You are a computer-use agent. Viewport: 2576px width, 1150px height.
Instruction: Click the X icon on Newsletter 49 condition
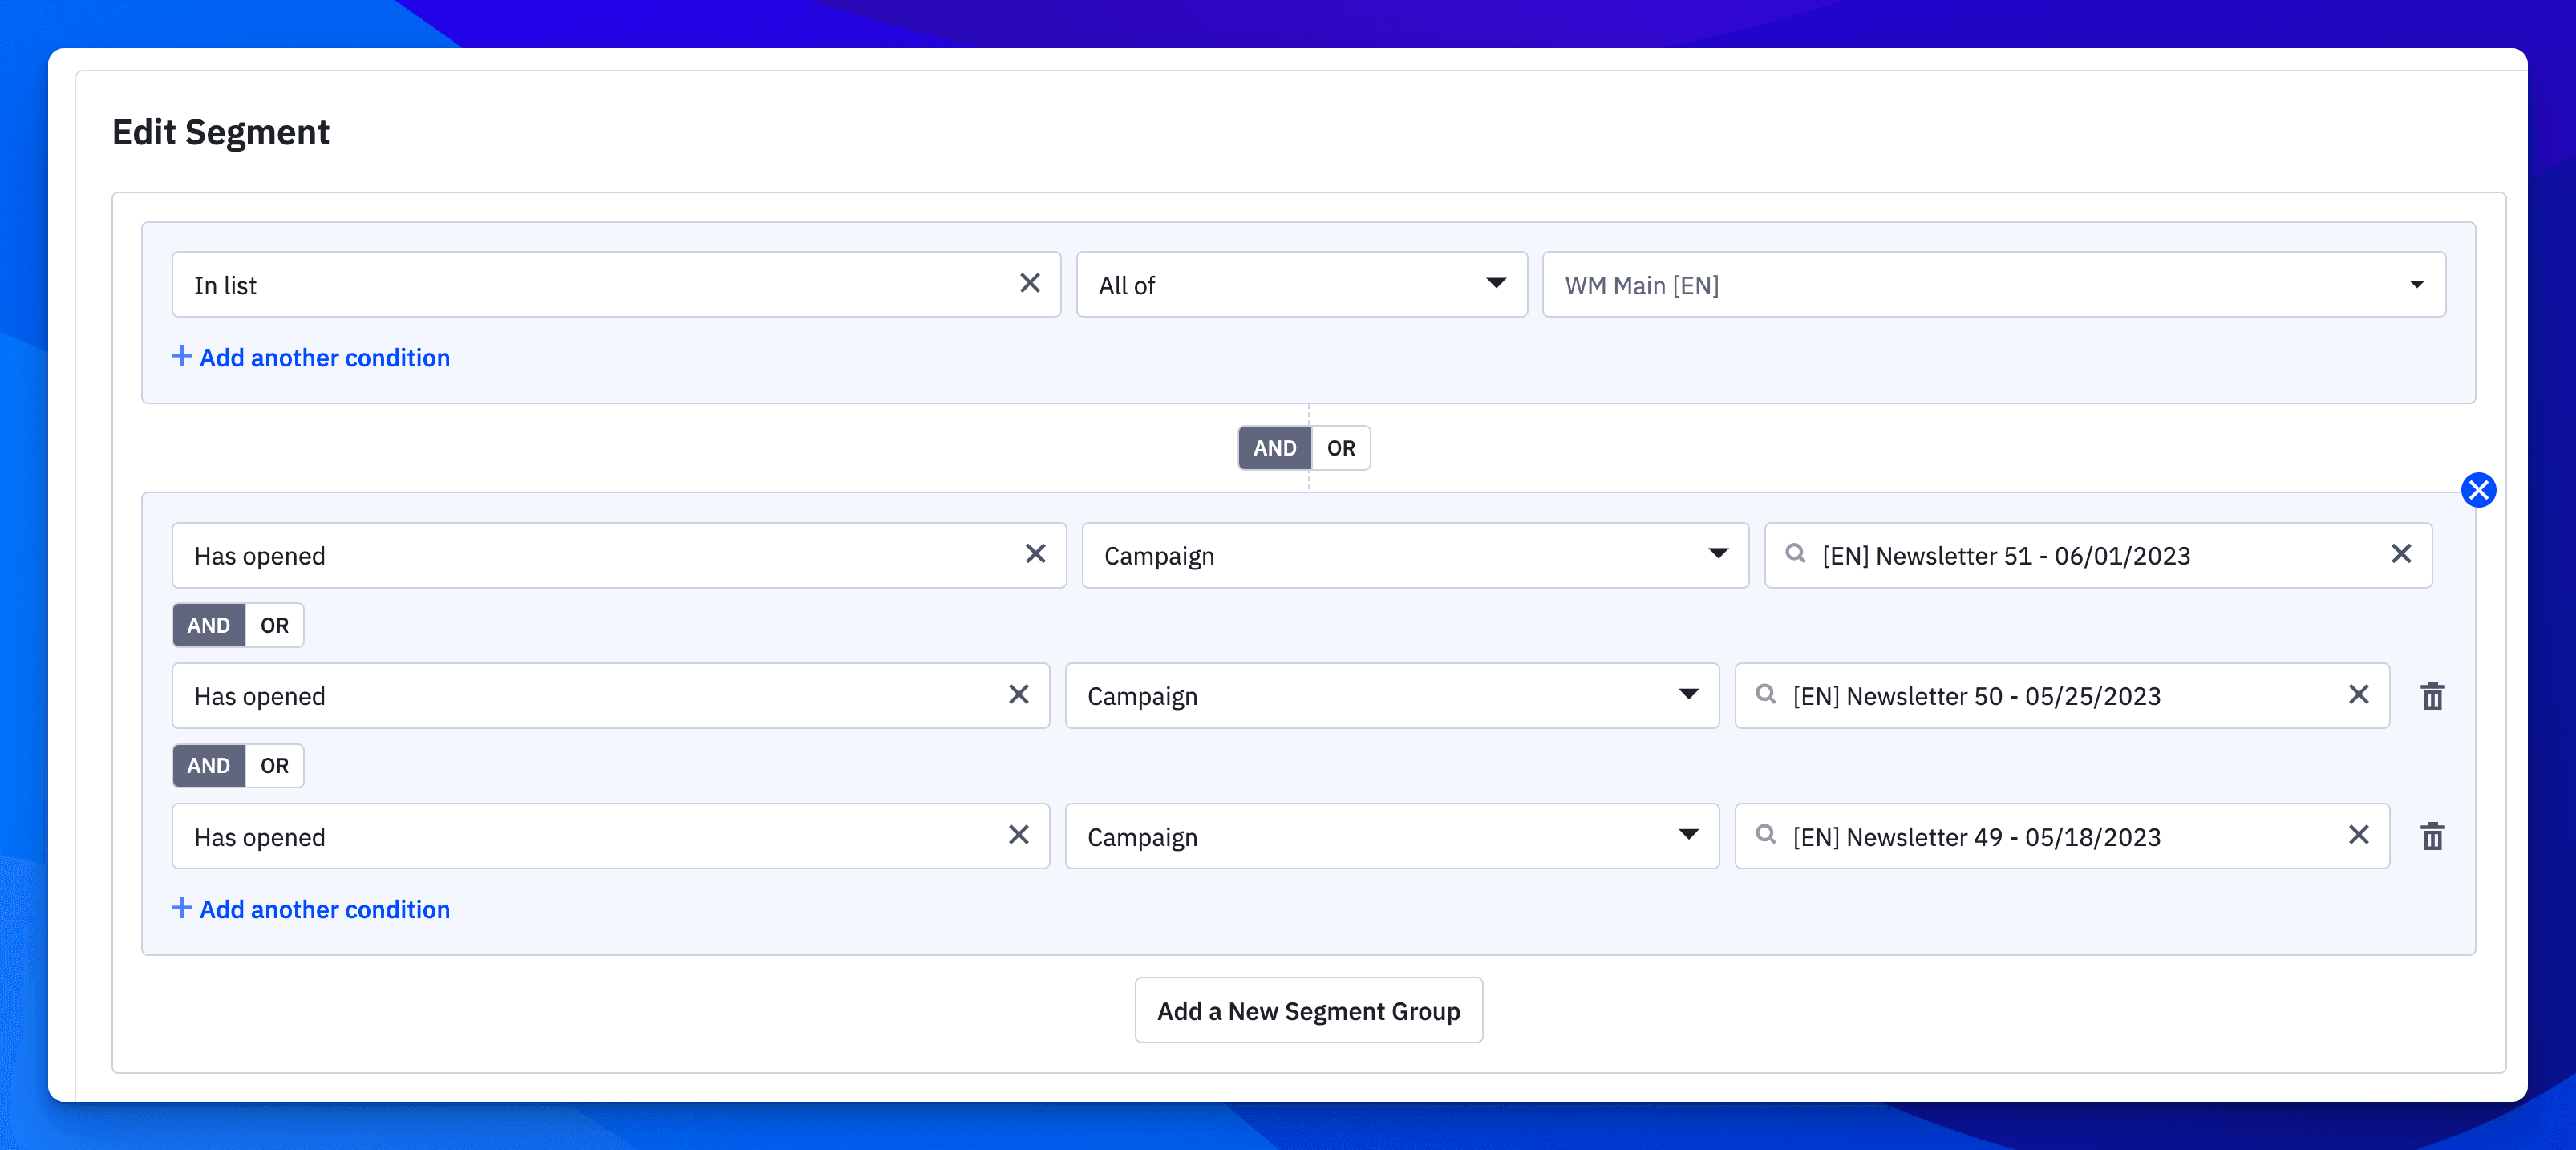[x=2363, y=836]
